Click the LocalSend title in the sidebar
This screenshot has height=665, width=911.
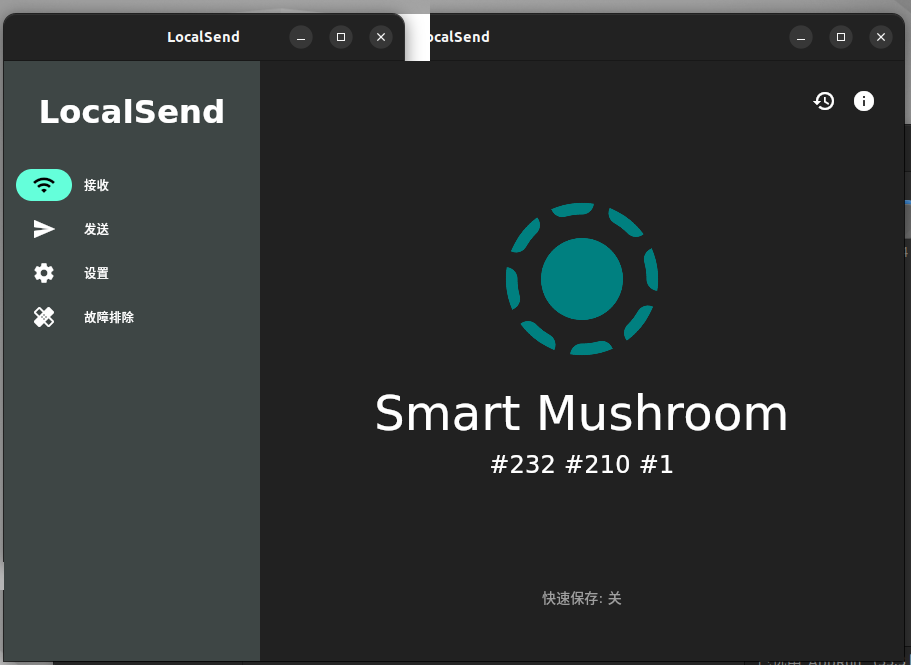[x=131, y=111]
